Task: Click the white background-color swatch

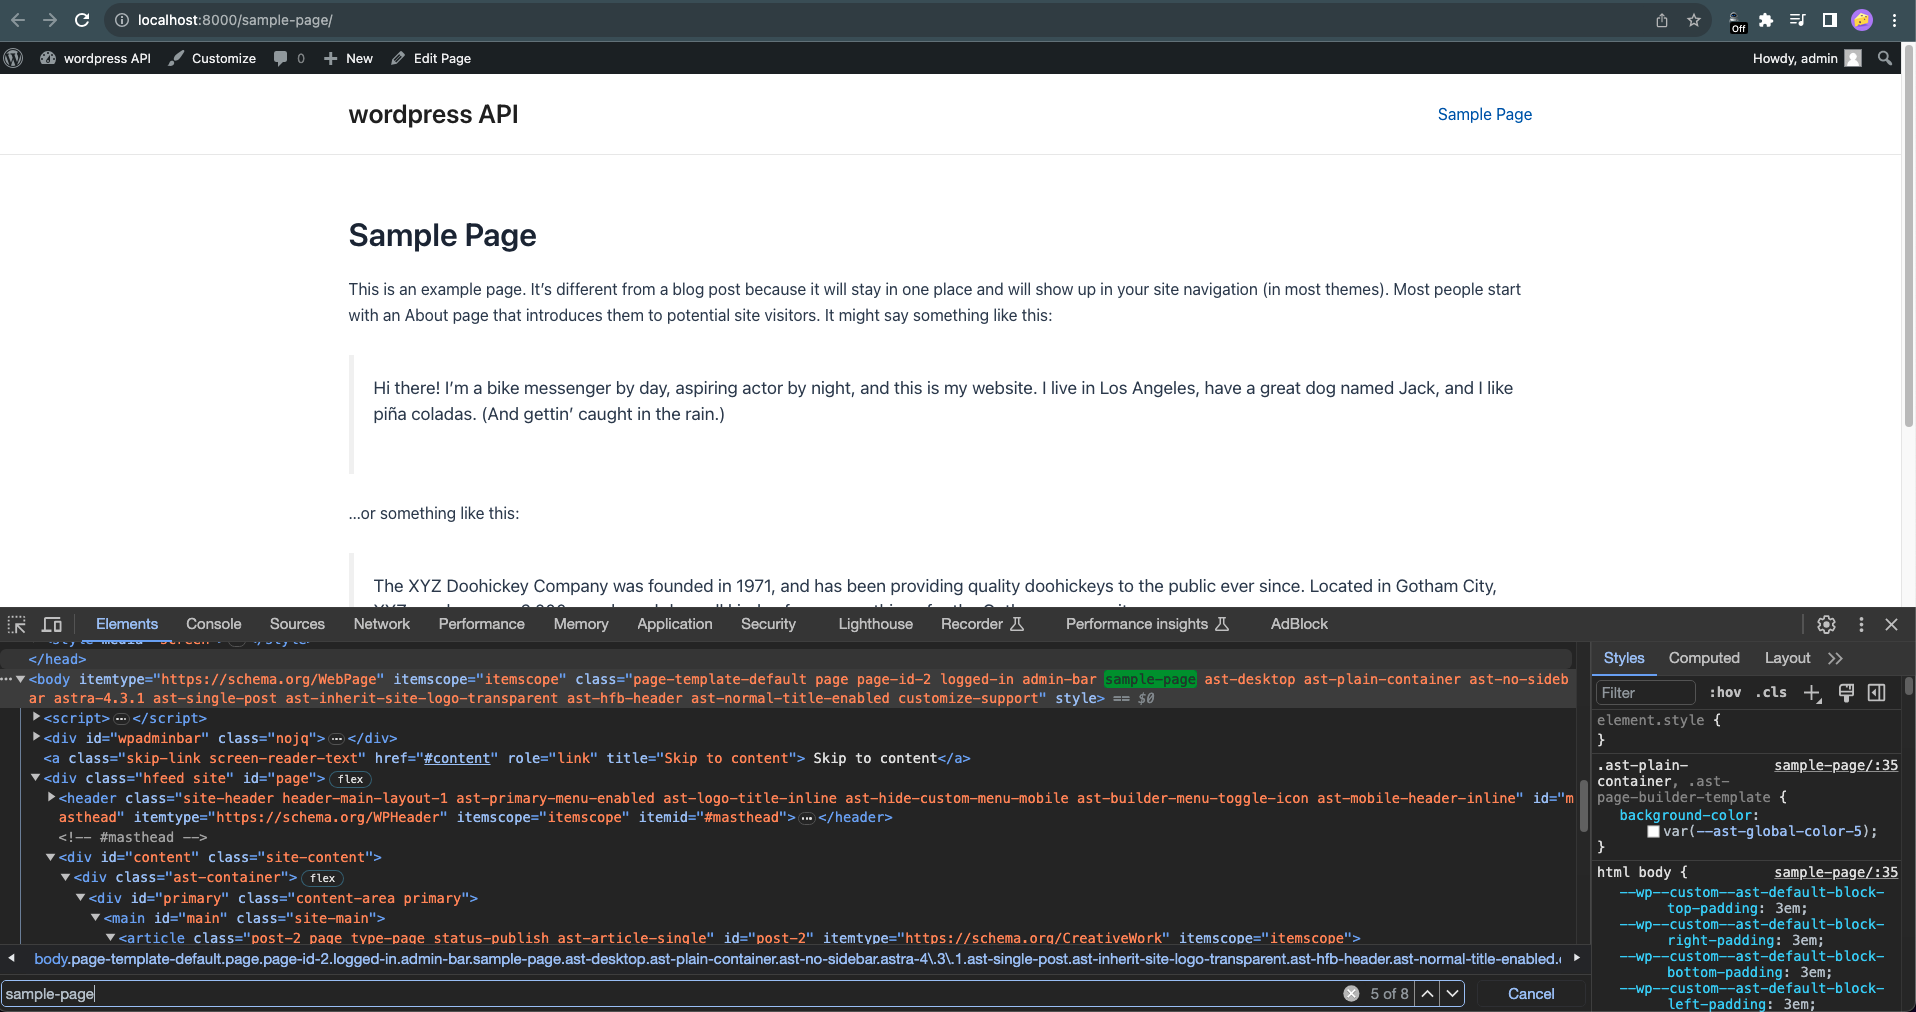Action: 1653,831
